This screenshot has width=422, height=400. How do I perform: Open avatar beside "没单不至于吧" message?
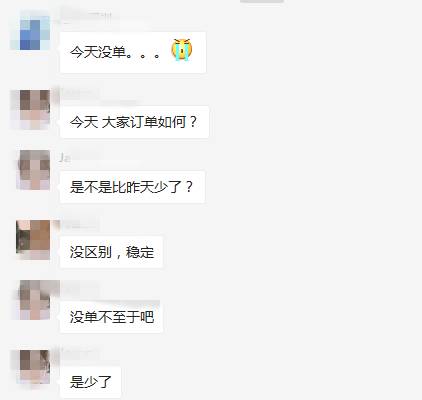tap(34, 300)
